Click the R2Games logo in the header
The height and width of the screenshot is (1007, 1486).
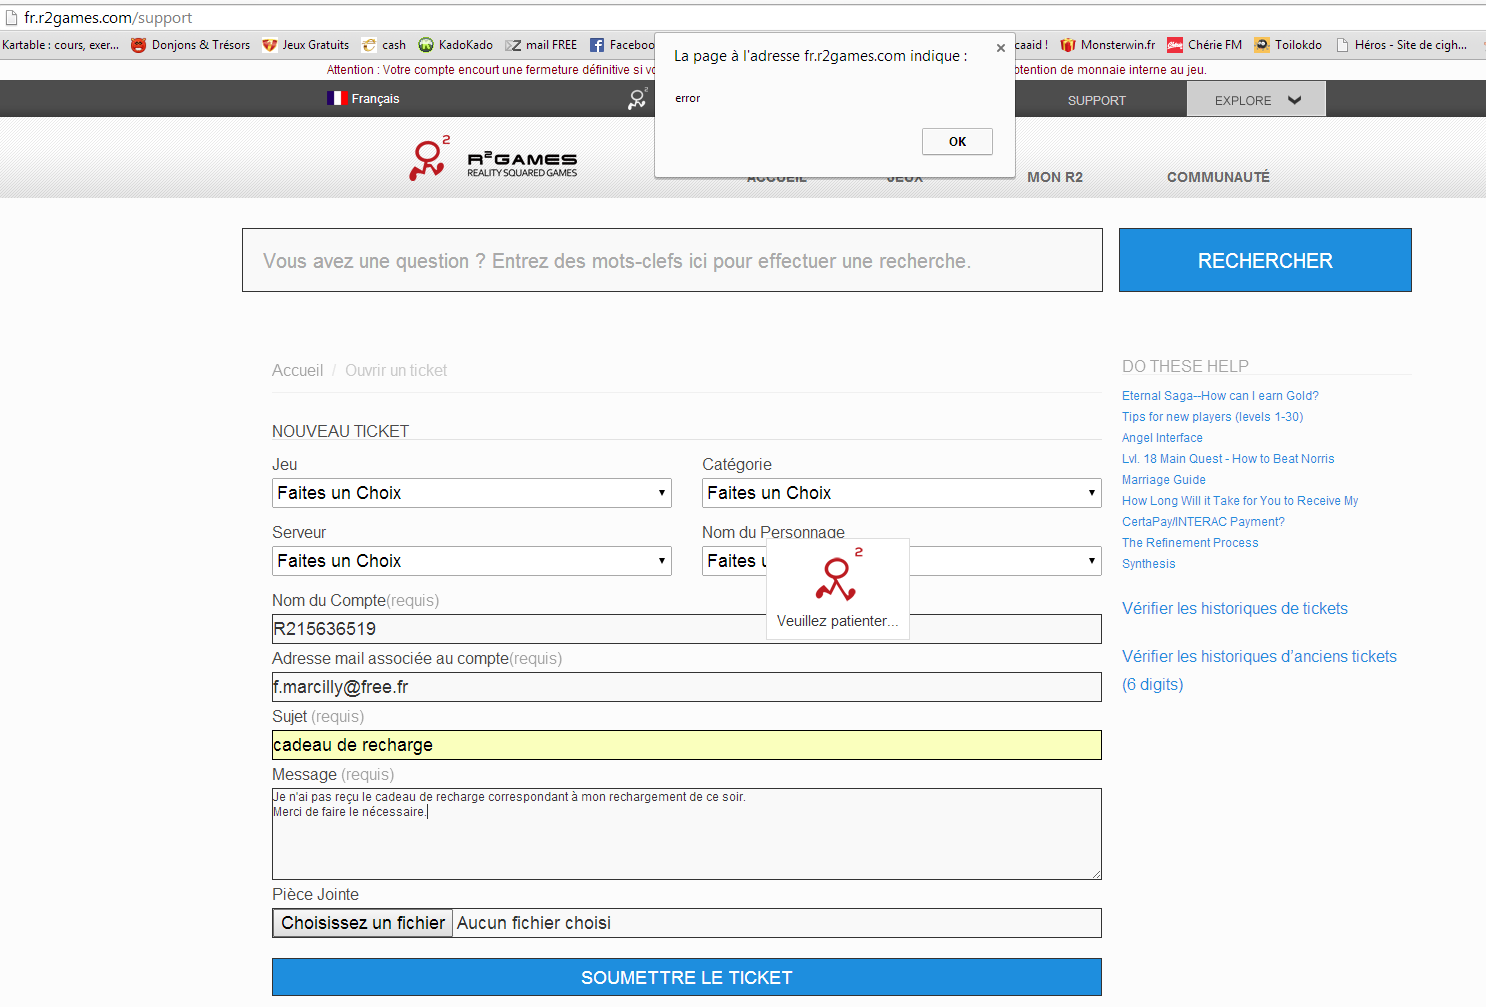(493, 160)
